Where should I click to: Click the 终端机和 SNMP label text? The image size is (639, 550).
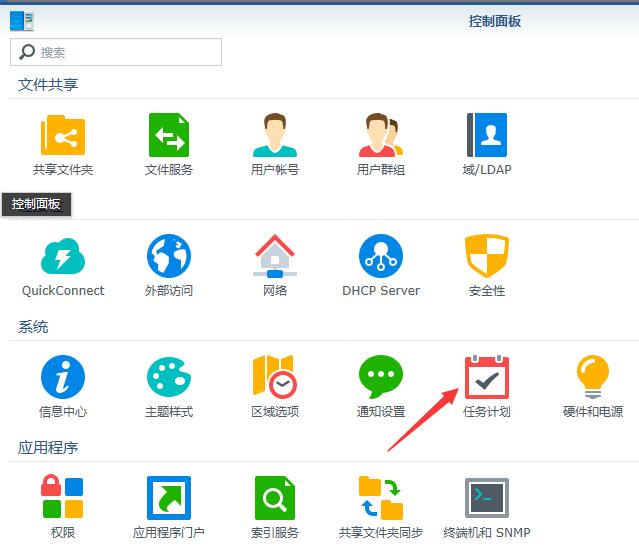click(x=487, y=532)
